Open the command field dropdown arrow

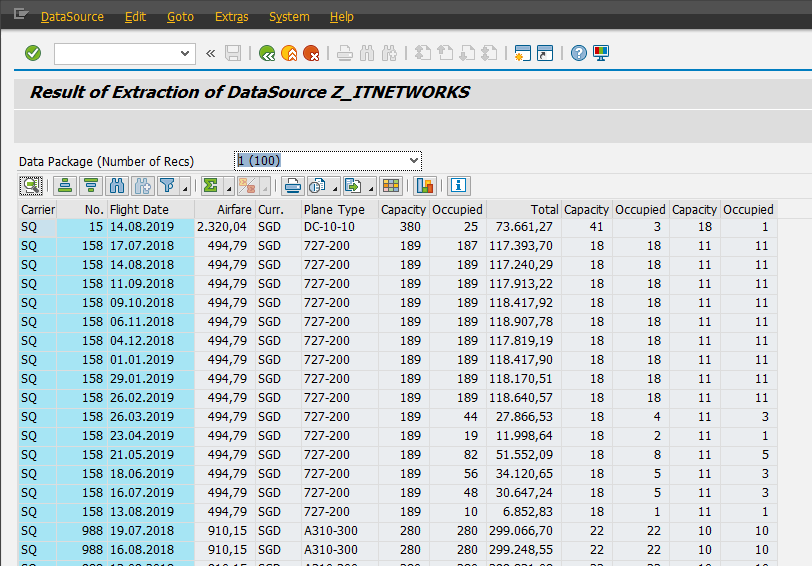[187, 53]
